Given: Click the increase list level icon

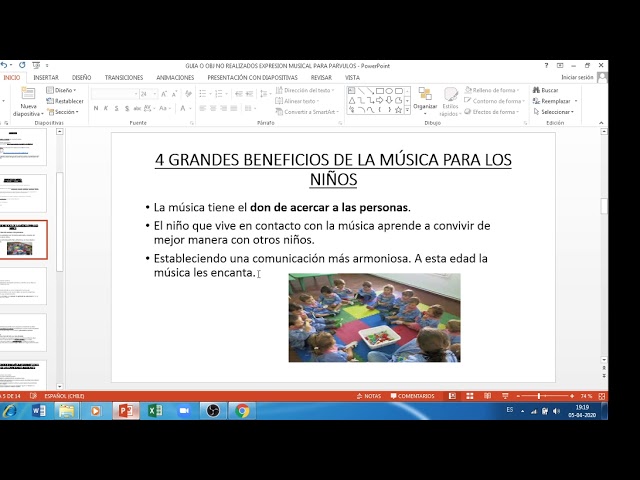Looking at the screenshot, I should pos(250,94).
